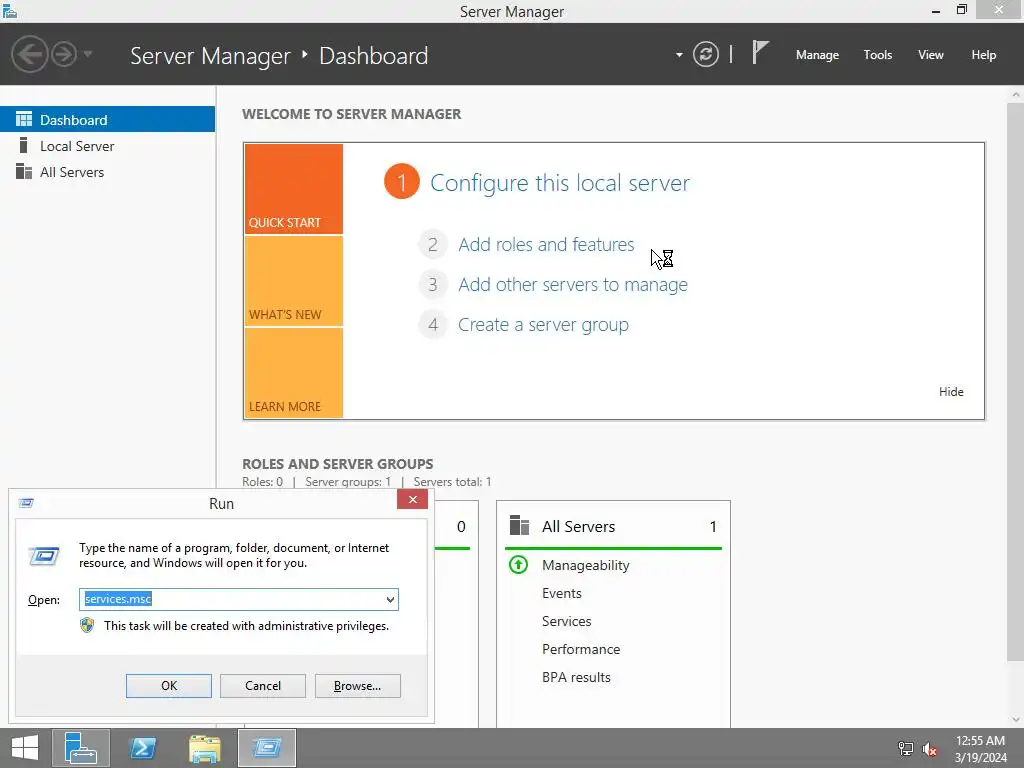Expand the Open combo box dropdown arrow in Run
This screenshot has height=768, width=1024.
coord(390,600)
